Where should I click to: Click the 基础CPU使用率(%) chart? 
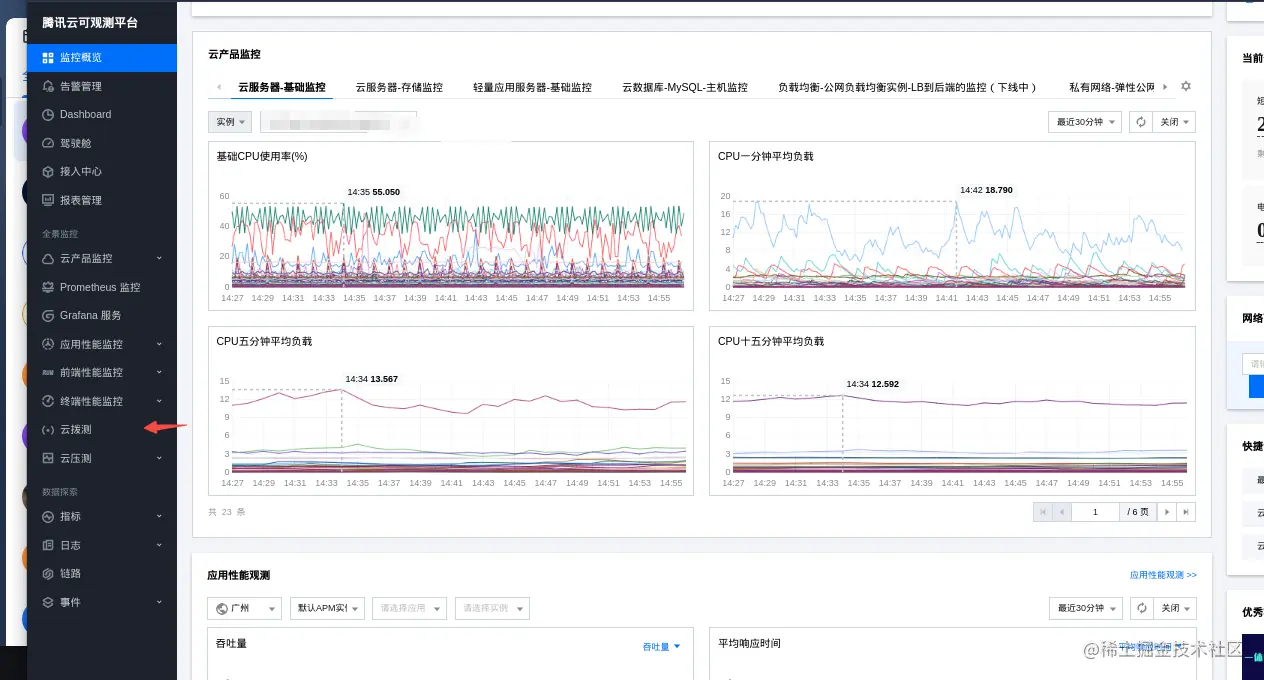(x=451, y=226)
